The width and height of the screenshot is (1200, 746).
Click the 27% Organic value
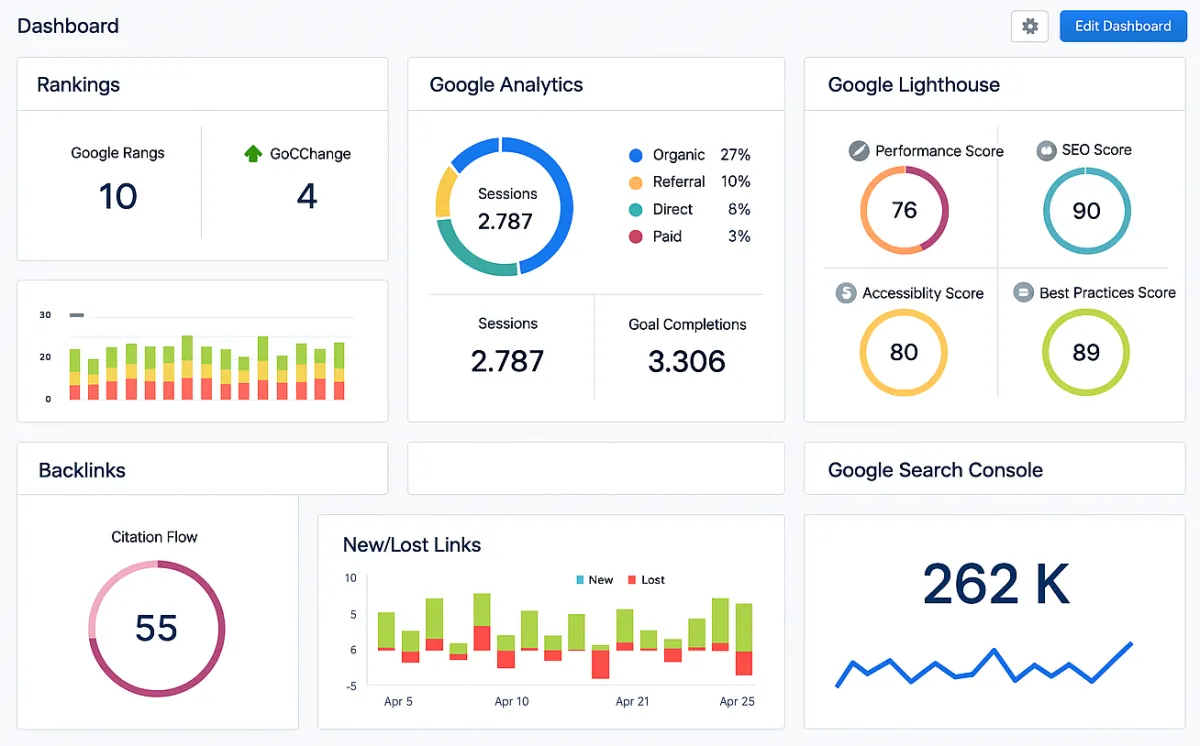(x=735, y=155)
